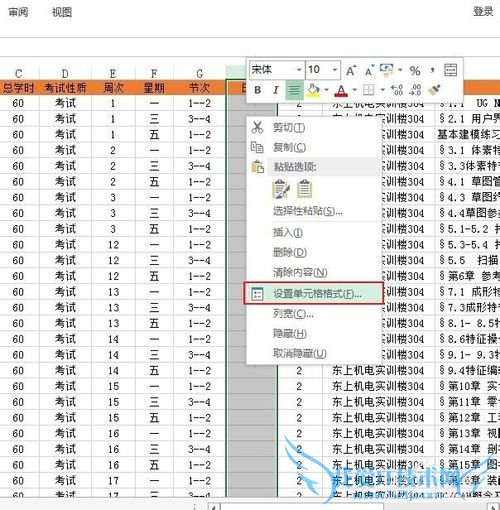The height and width of the screenshot is (510, 500).
Task: Switch to 视图 ribbon tab
Action: [x=62, y=12]
